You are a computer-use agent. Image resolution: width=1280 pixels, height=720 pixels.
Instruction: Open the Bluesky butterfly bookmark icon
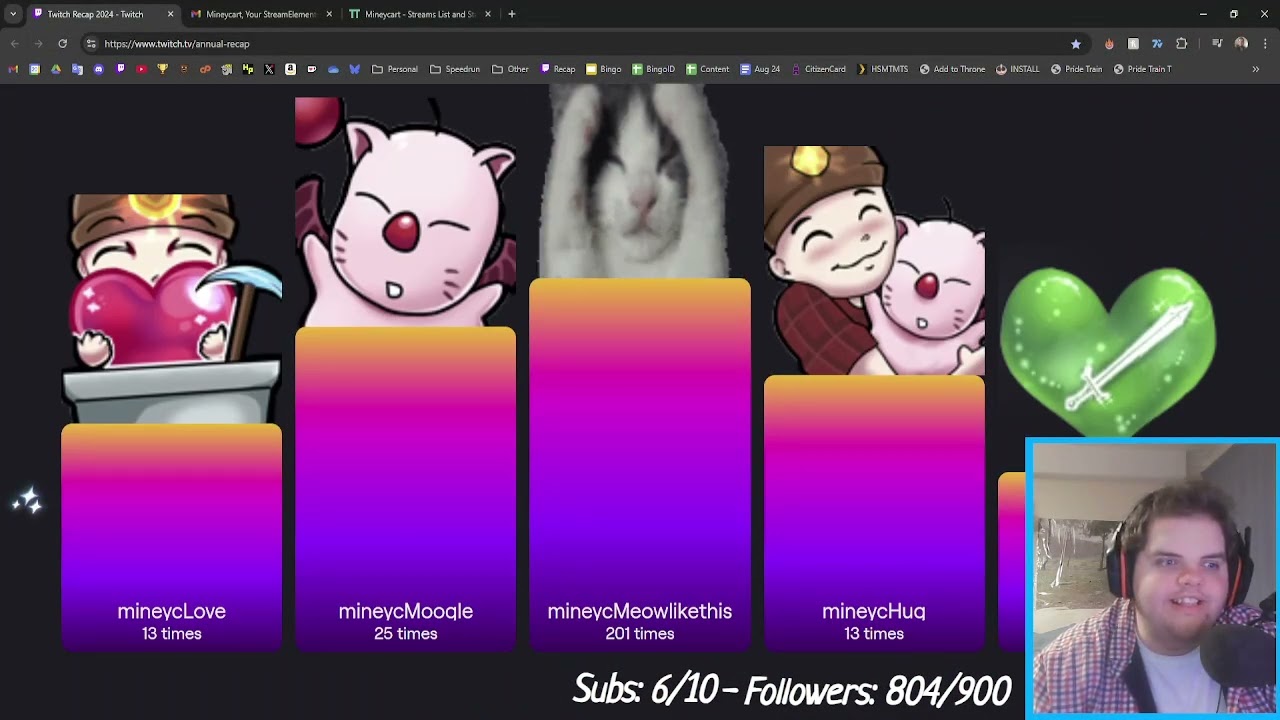coord(354,69)
